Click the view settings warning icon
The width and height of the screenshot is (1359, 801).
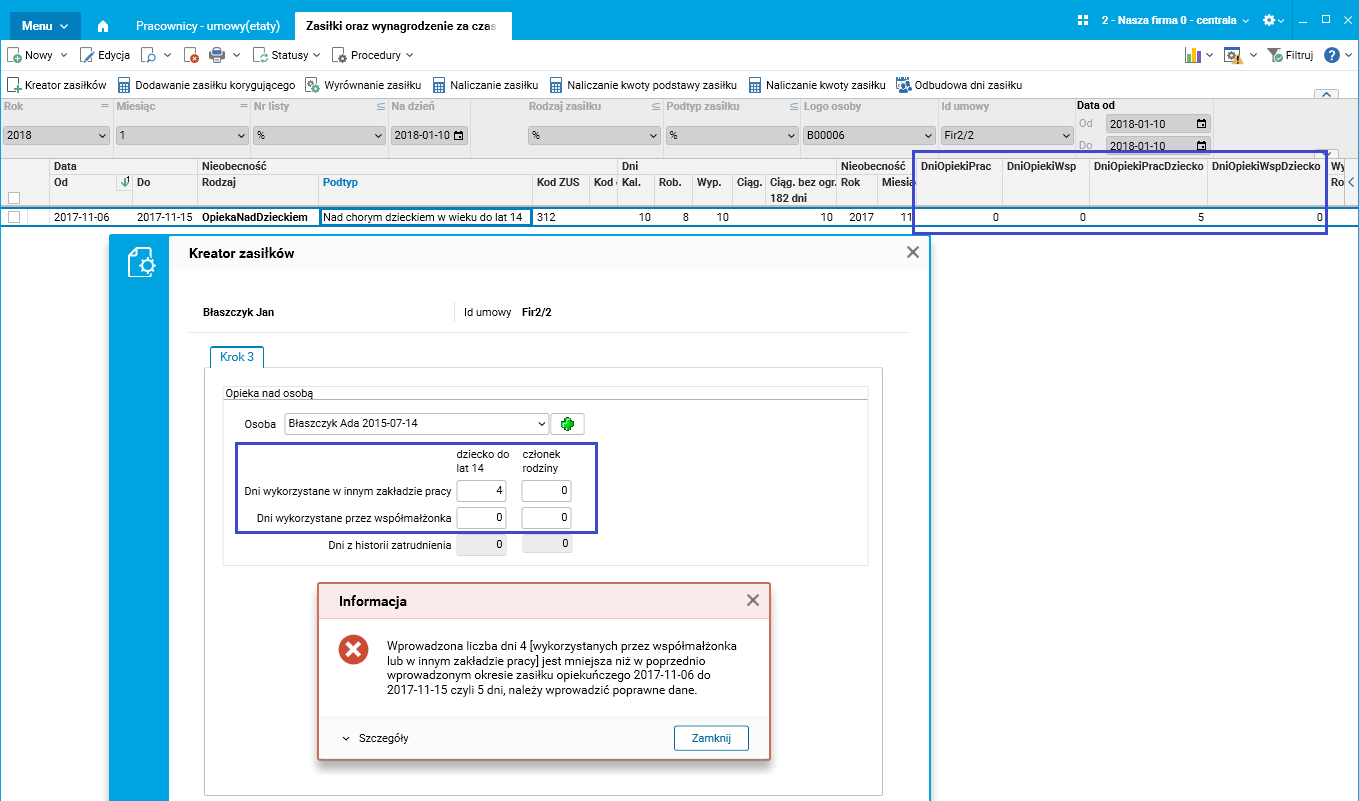click(1234, 56)
